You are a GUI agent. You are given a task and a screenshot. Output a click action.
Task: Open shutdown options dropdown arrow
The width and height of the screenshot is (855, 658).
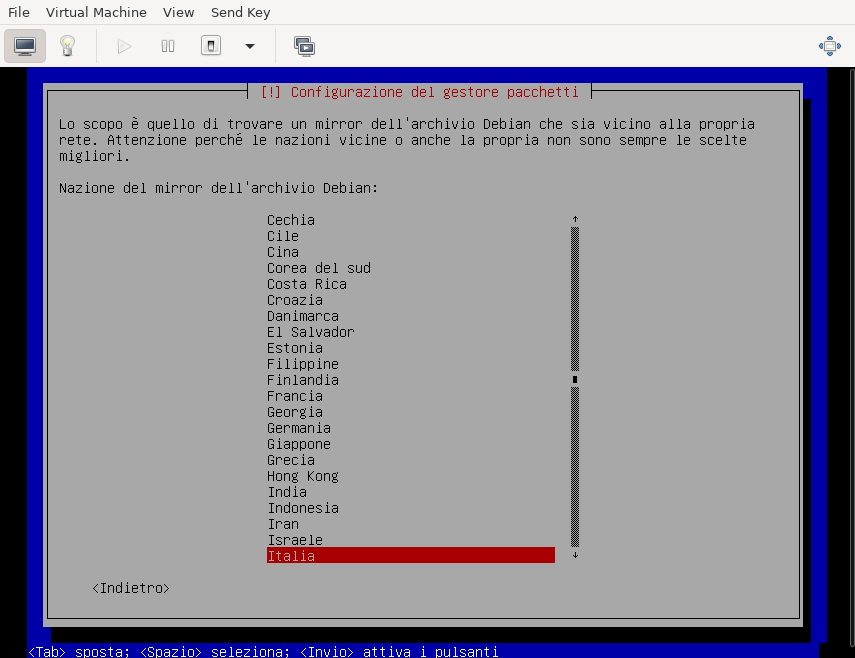(250, 46)
